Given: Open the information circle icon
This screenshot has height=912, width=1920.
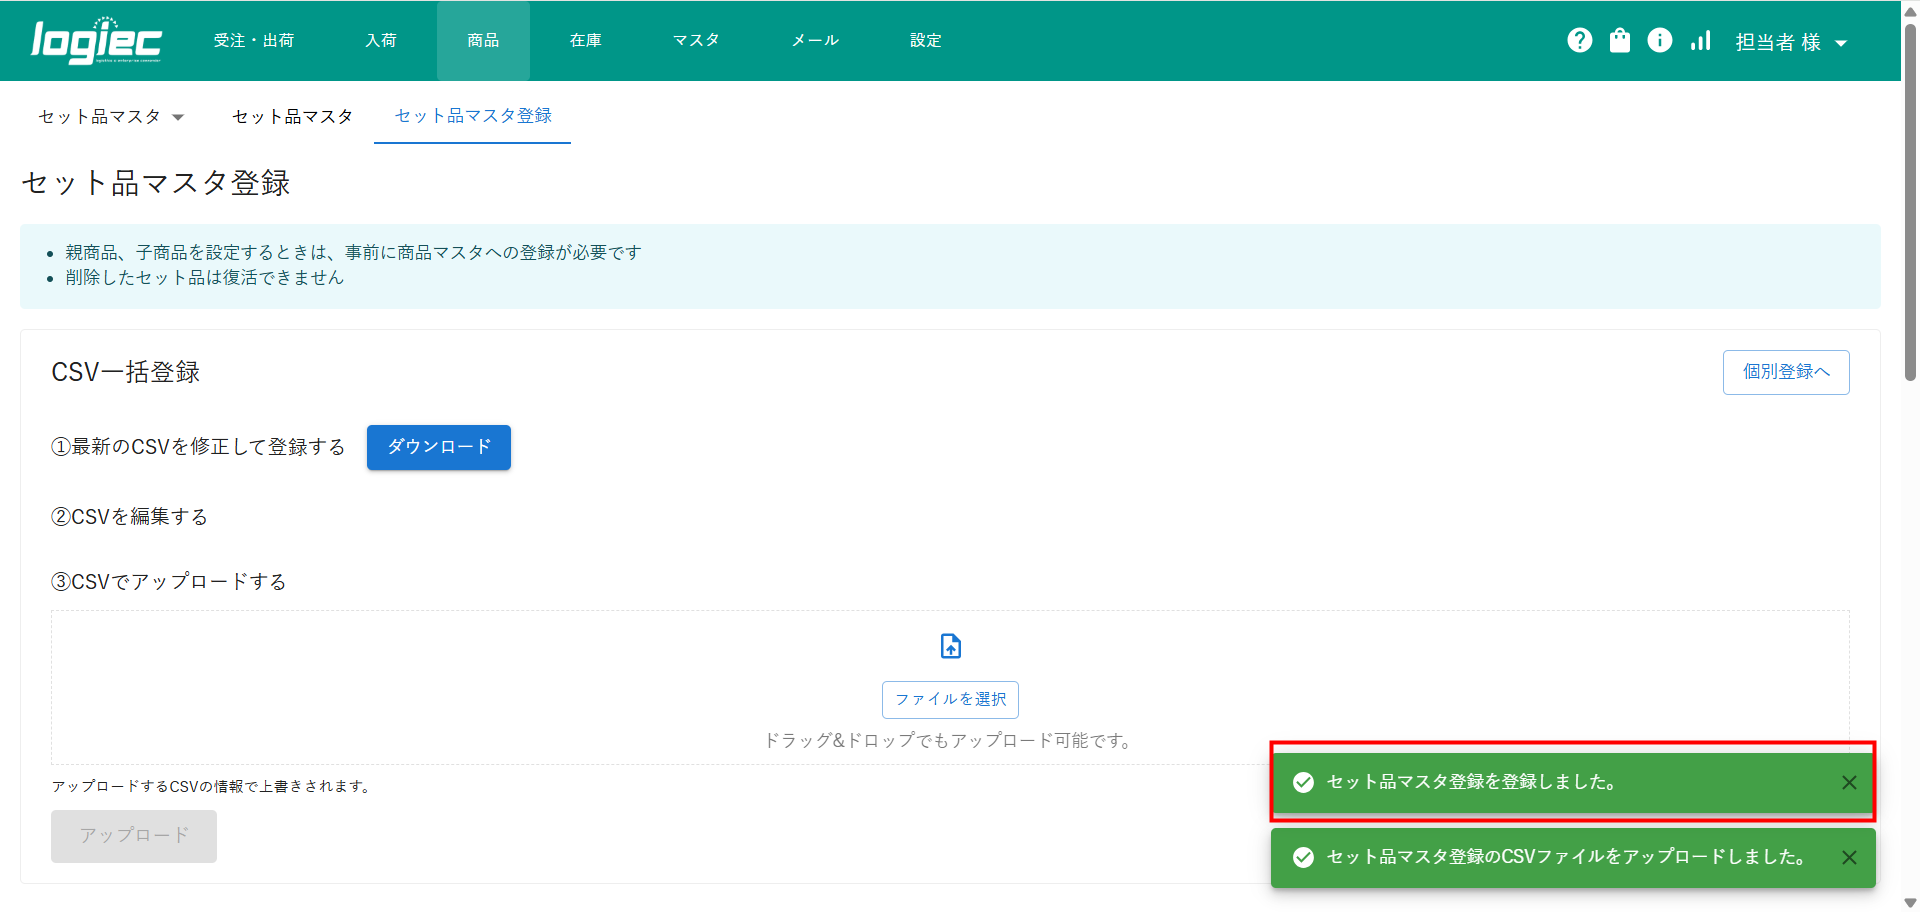Looking at the screenshot, I should coord(1659,40).
